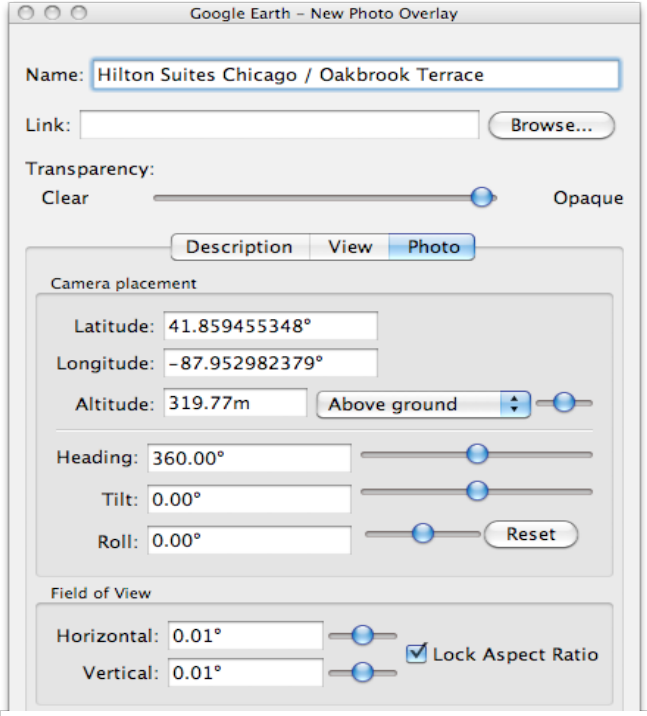
Task: Click the Roll value field
Action: click(249, 540)
